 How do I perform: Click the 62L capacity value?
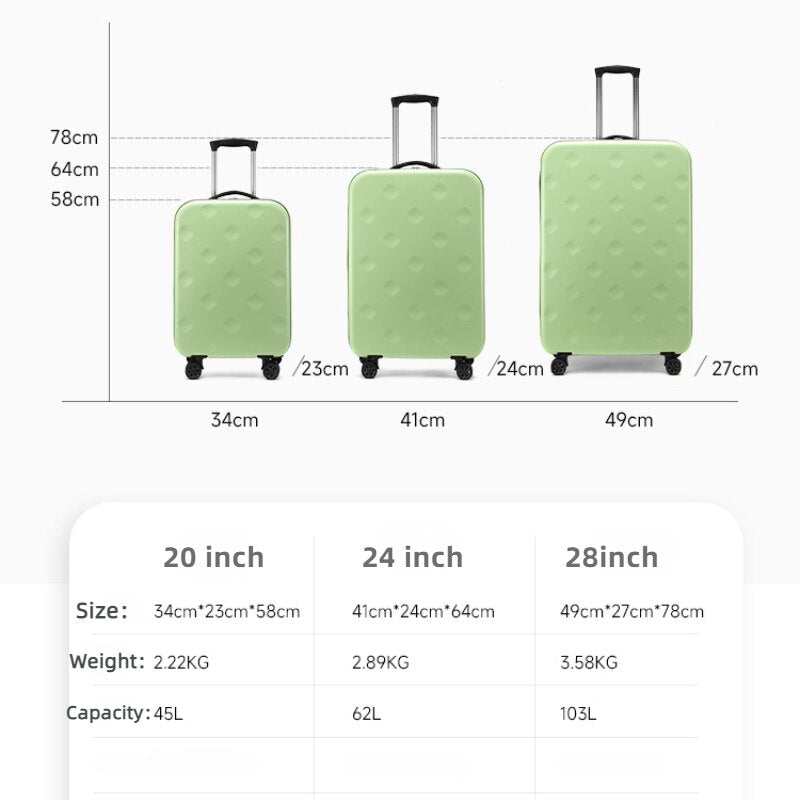coord(367,714)
